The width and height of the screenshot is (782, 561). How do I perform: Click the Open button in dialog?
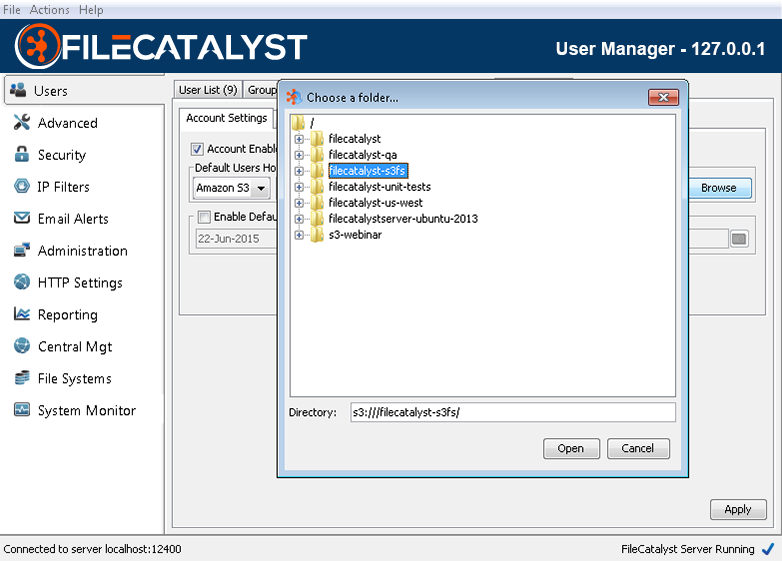click(x=571, y=448)
